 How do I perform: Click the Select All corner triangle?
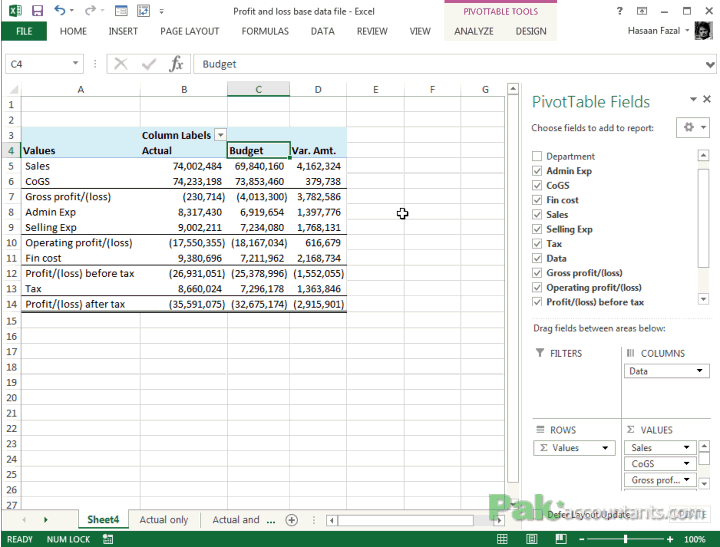(x=13, y=90)
